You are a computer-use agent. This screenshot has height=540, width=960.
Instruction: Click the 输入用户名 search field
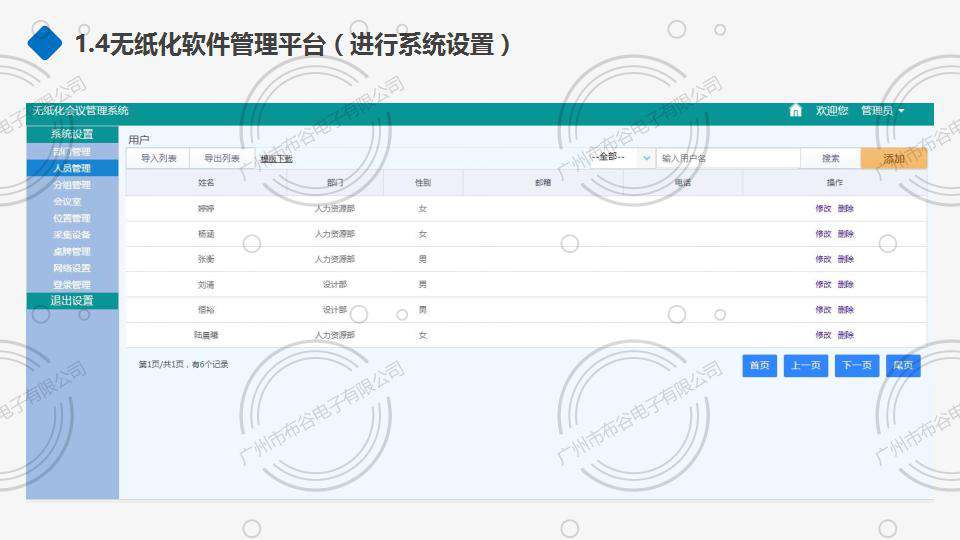coord(727,158)
